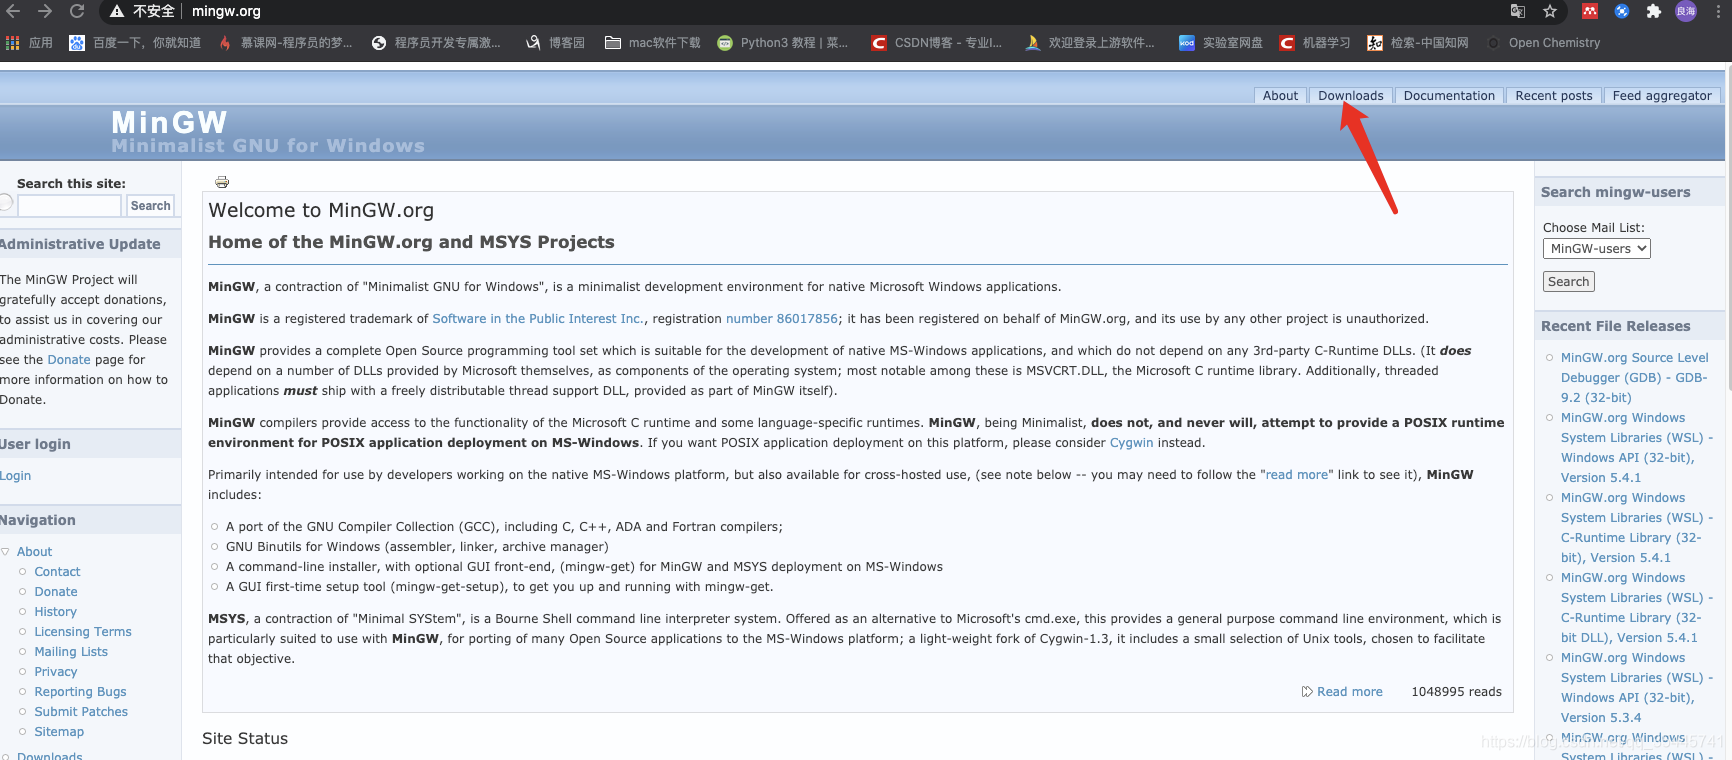Open C-Runtime Library (32-bit DLL) 5.4.1 release
This screenshot has height=760, width=1732.
[1636, 608]
